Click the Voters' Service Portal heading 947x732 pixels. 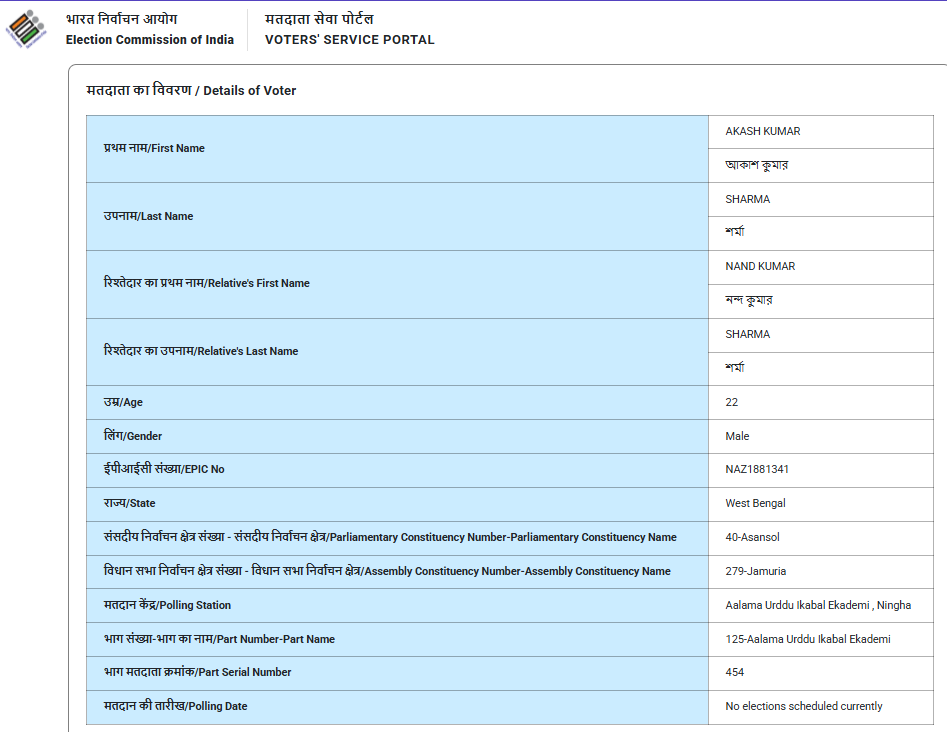tap(349, 30)
